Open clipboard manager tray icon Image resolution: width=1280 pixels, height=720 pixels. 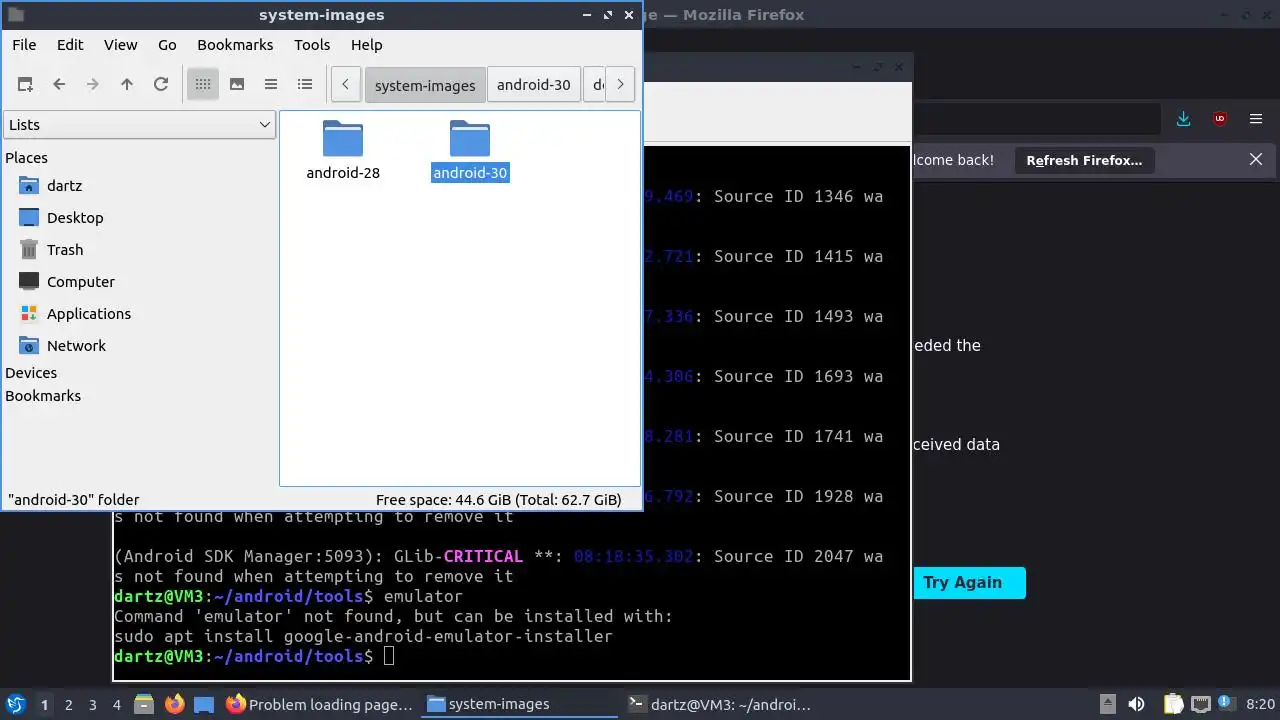coord(1173,705)
